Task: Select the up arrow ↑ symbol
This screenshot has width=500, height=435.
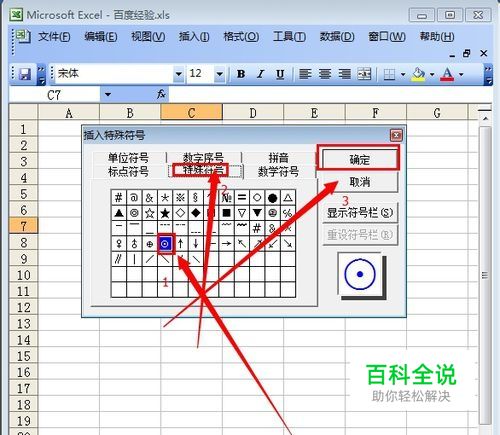Action: click(180, 244)
